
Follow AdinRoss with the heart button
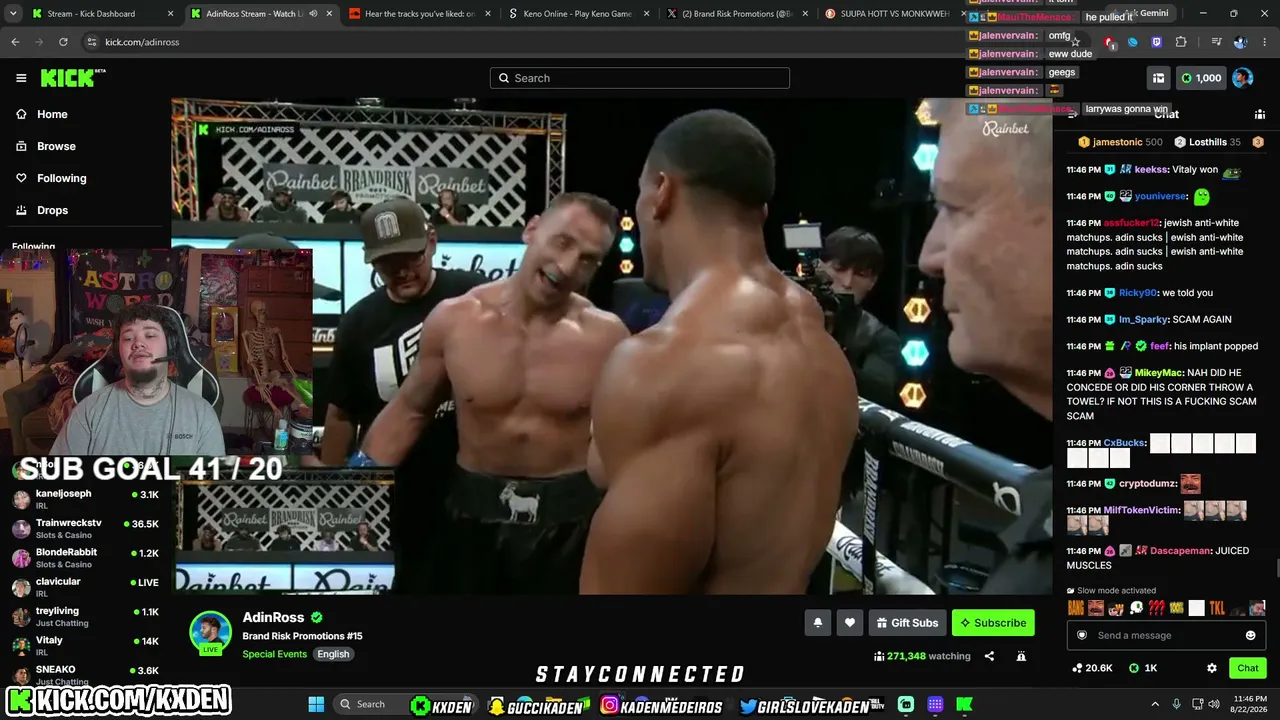pyautogui.click(x=850, y=623)
